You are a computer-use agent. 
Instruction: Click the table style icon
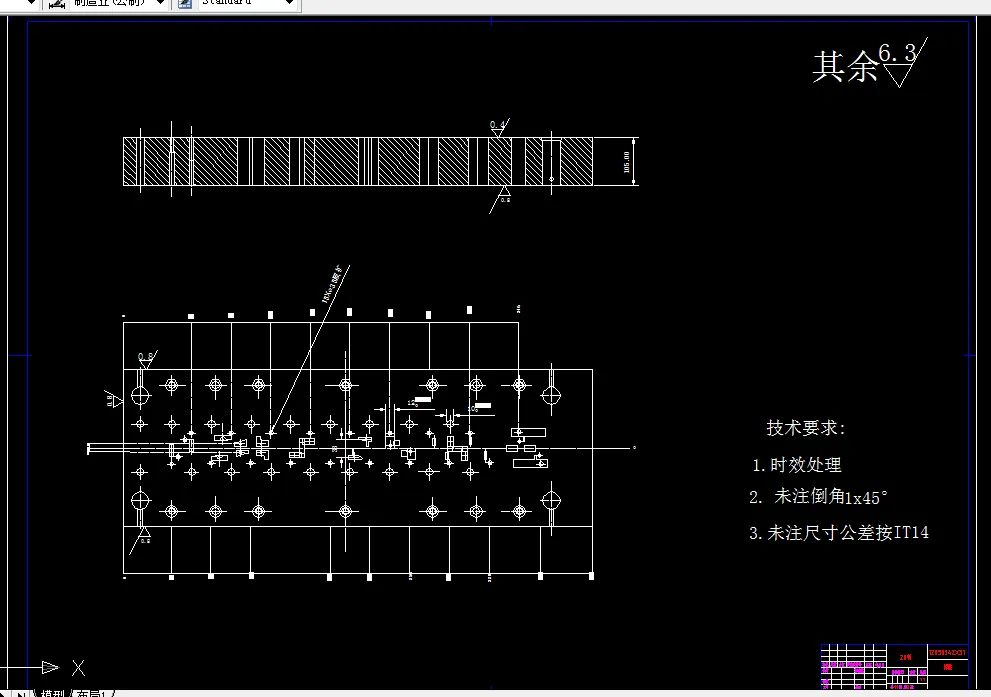(x=185, y=3)
